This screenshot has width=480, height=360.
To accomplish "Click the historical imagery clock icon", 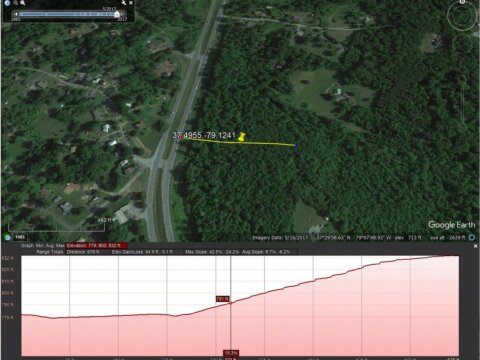I will point(7,3).
